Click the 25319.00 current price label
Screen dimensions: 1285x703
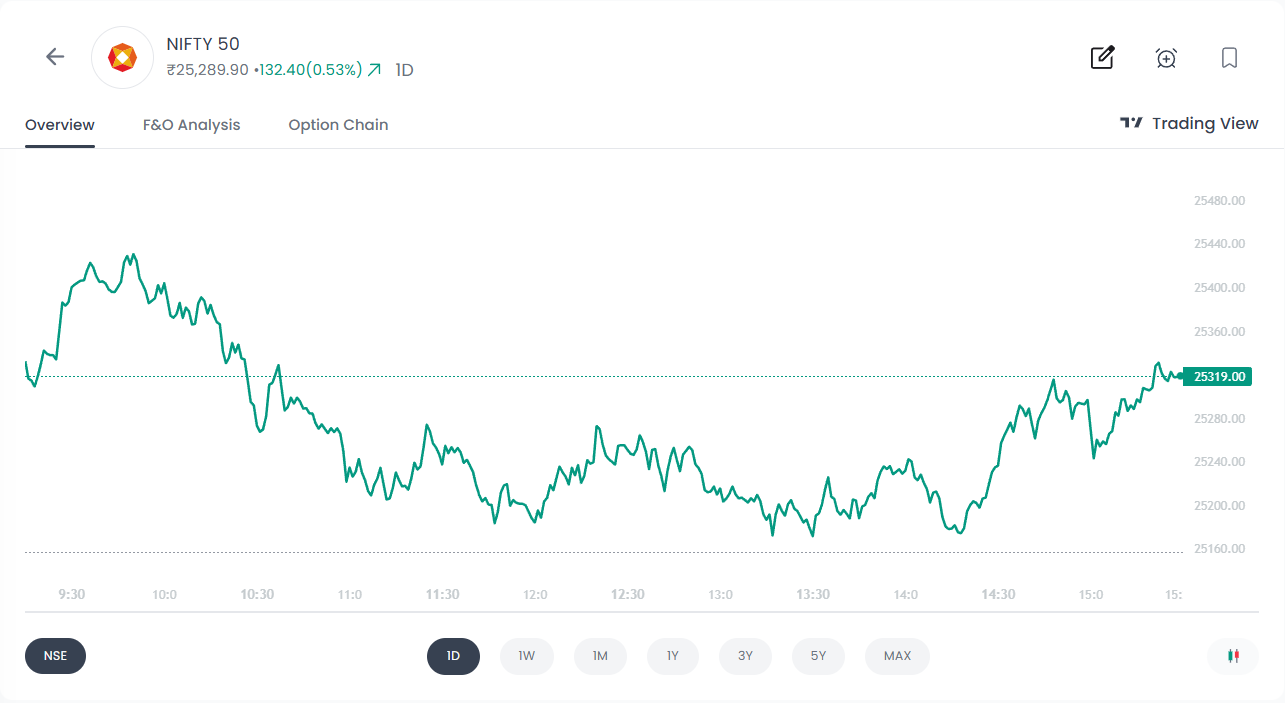tap(1219, 377)
